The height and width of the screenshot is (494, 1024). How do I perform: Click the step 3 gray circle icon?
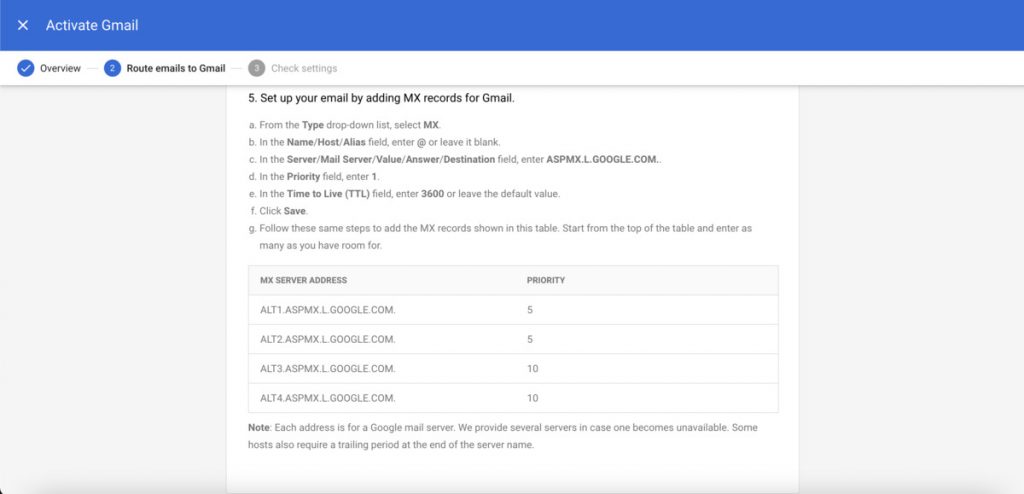point(257,68)
